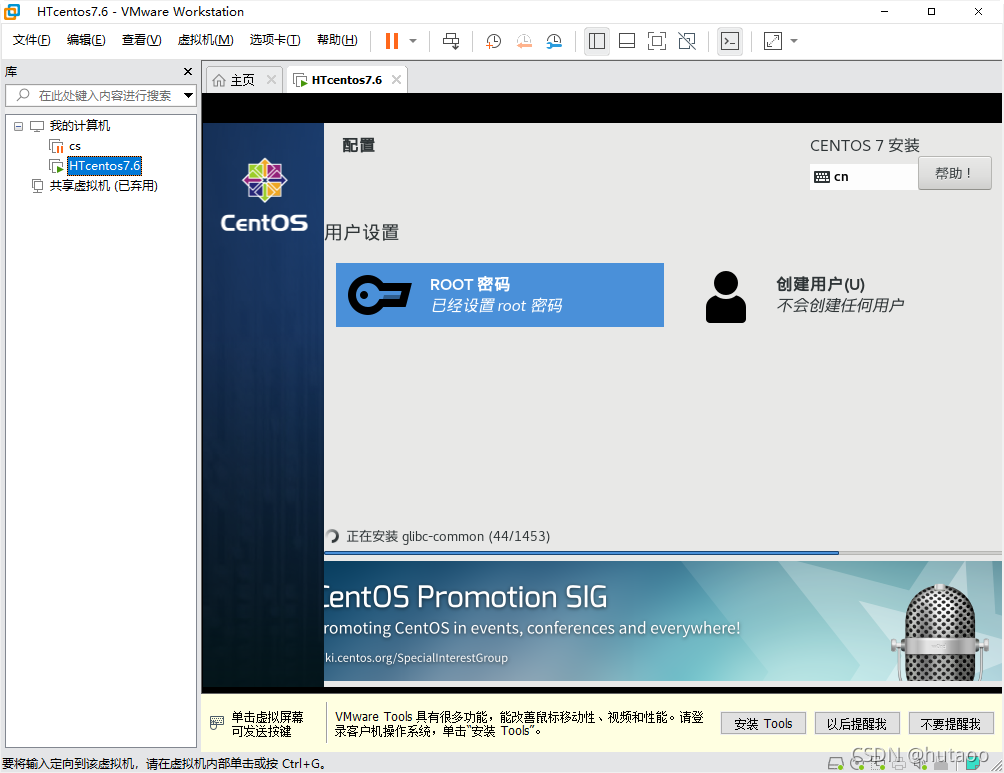The height and width of the screenshot is (773, 1004).
Task: Collapse the 我的计算机 tree node
Action: [19, 126]
